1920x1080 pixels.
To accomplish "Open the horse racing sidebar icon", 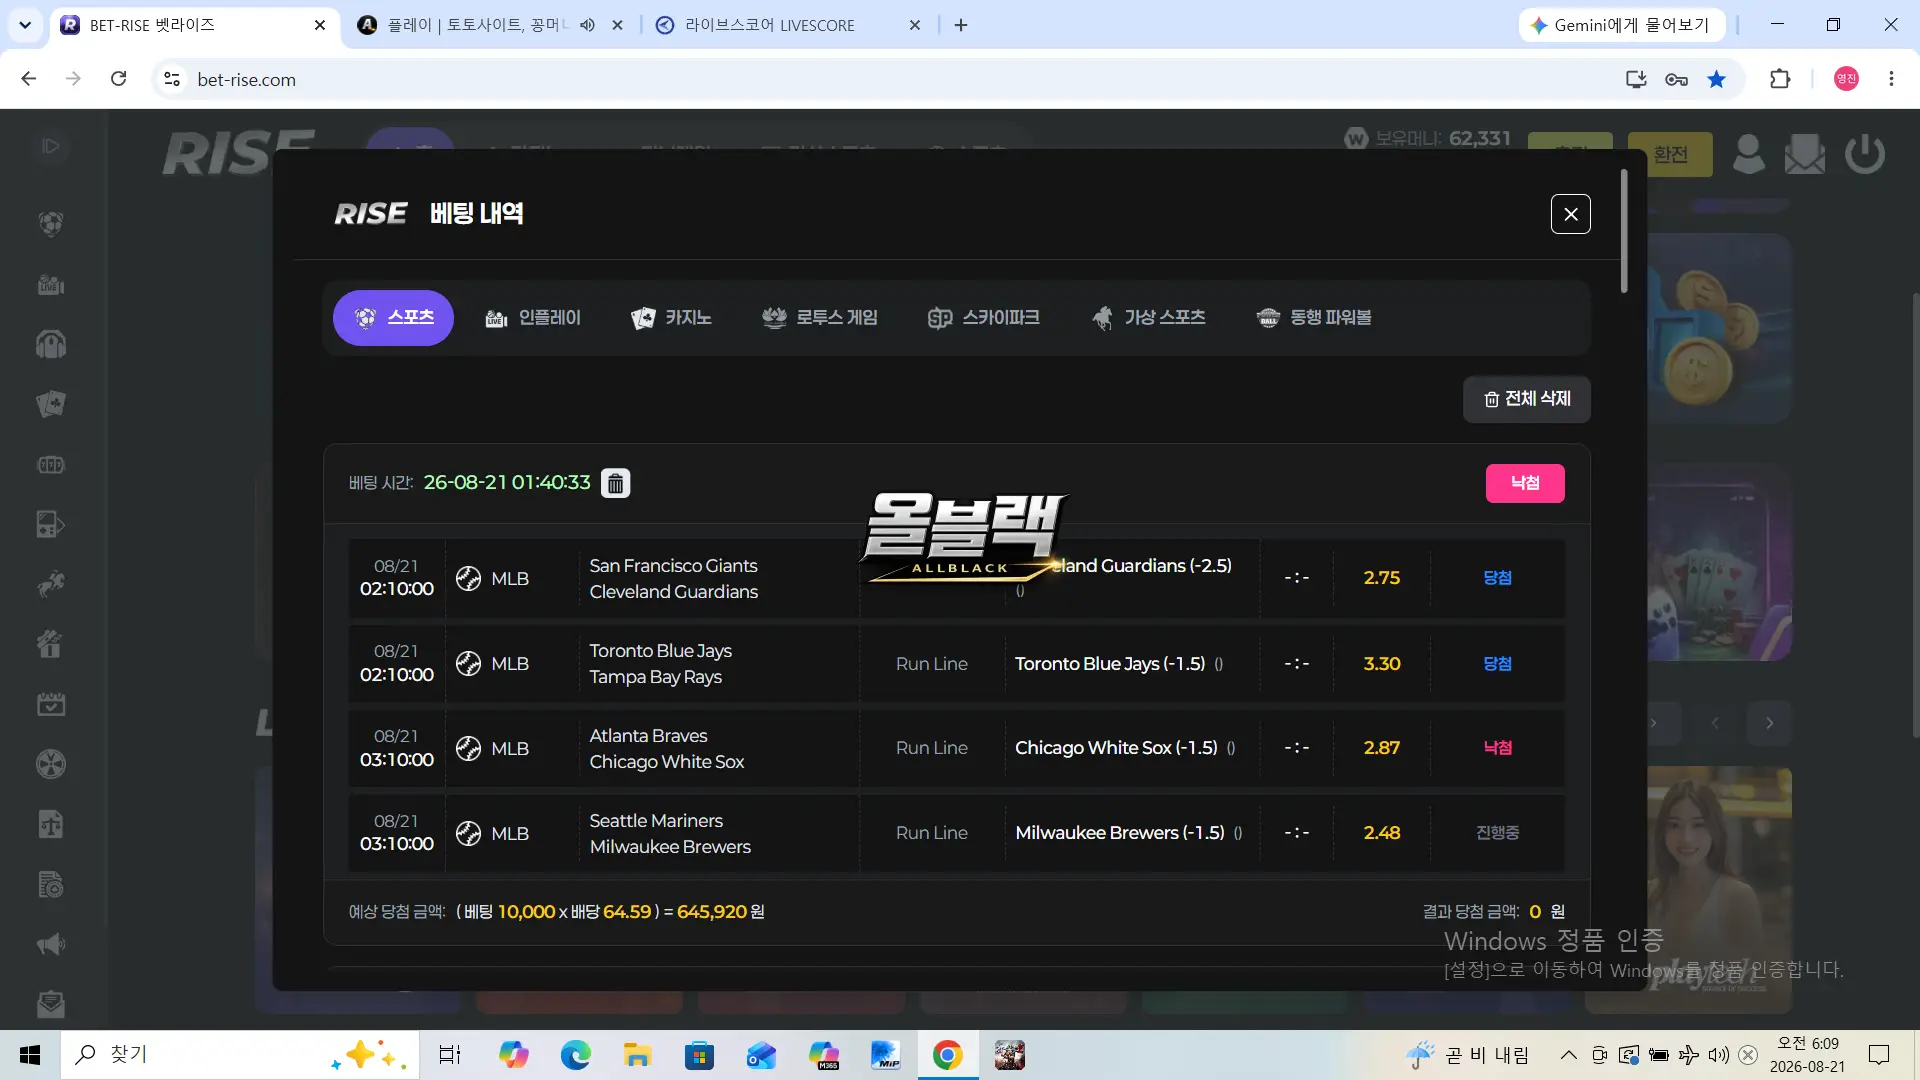I will click(51, 584).
